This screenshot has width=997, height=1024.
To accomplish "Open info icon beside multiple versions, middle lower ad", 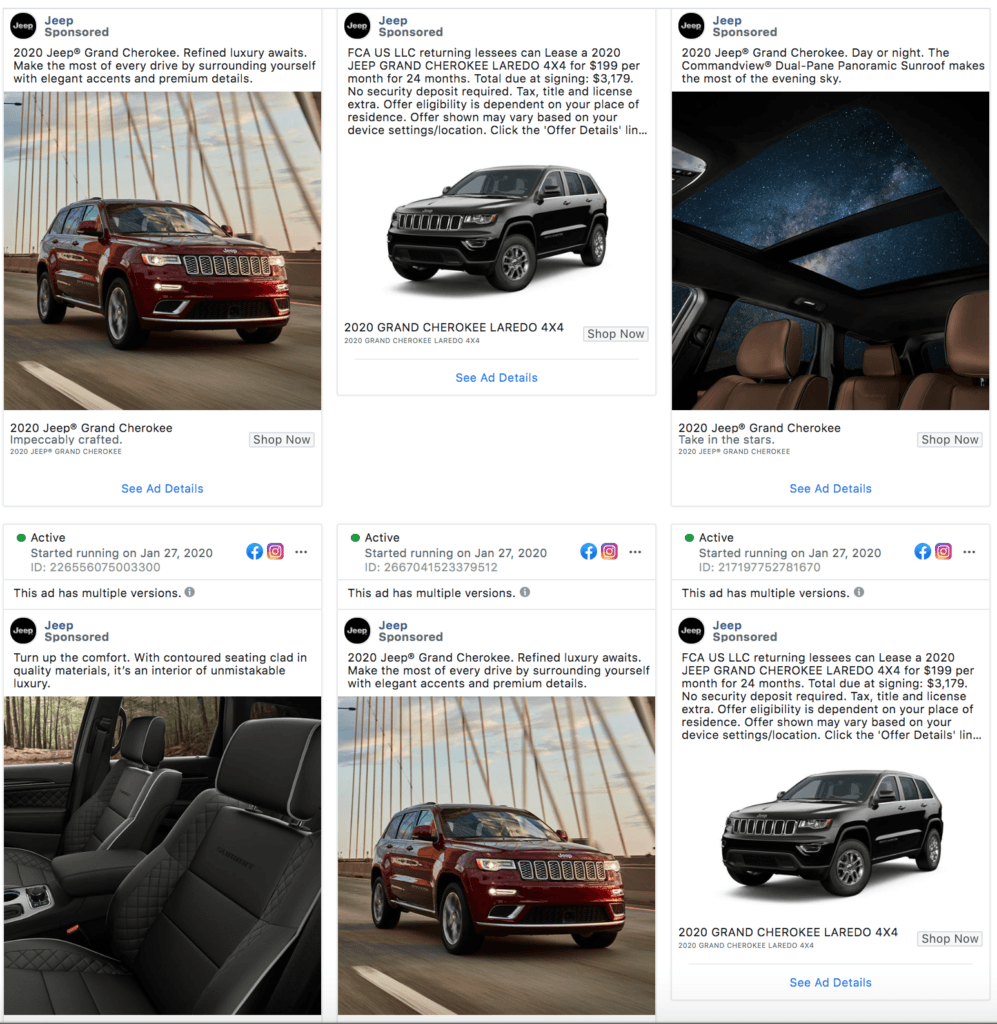I will (x=525, y=592).
